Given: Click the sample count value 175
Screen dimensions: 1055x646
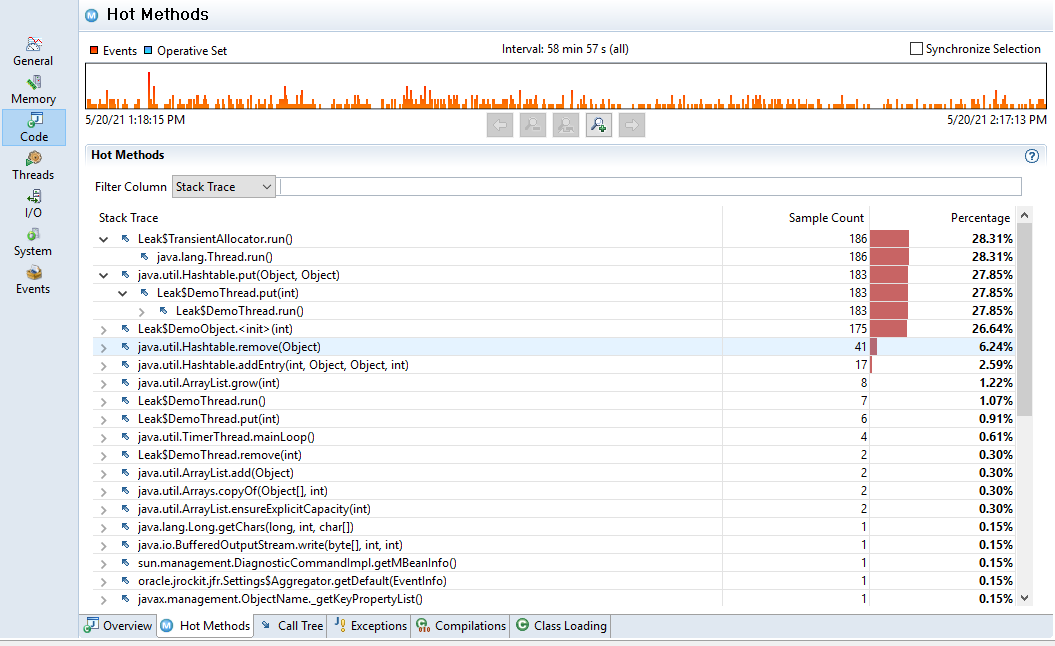Looking at the screenshot, I should point(858,329).
